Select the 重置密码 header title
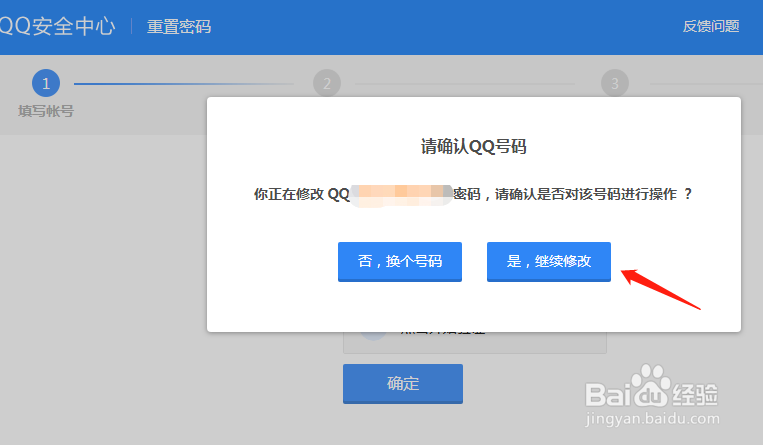The height and width of the screenshot is (445, 763). (179, 27)
